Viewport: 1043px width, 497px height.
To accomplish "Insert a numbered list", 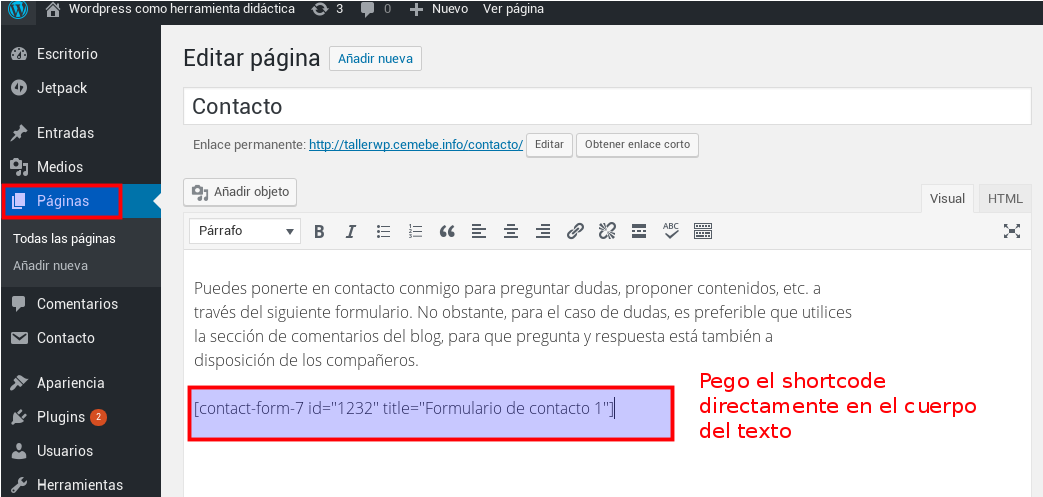I will pos(415,231).
